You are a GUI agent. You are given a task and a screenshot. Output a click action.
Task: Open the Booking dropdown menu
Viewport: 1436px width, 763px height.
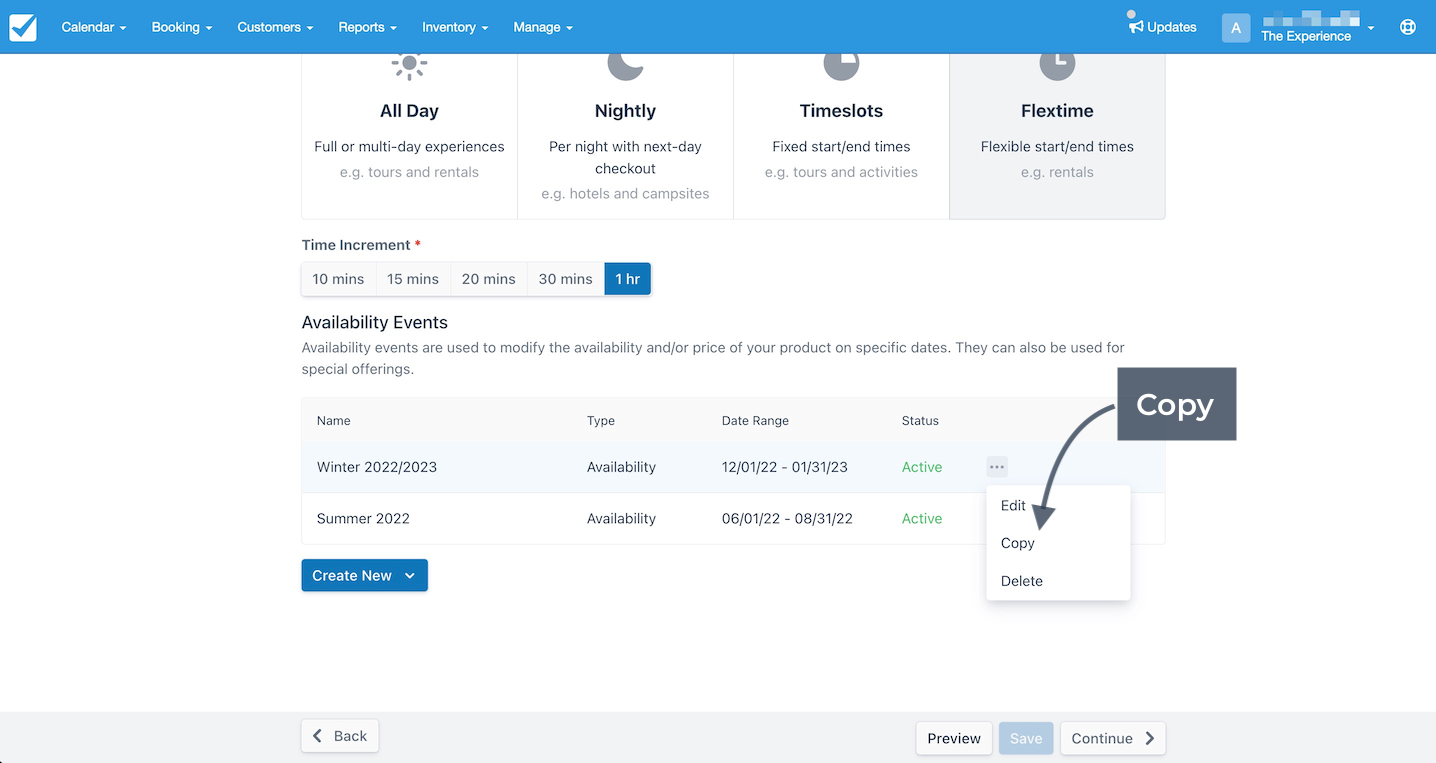click(x=182, y=27)
